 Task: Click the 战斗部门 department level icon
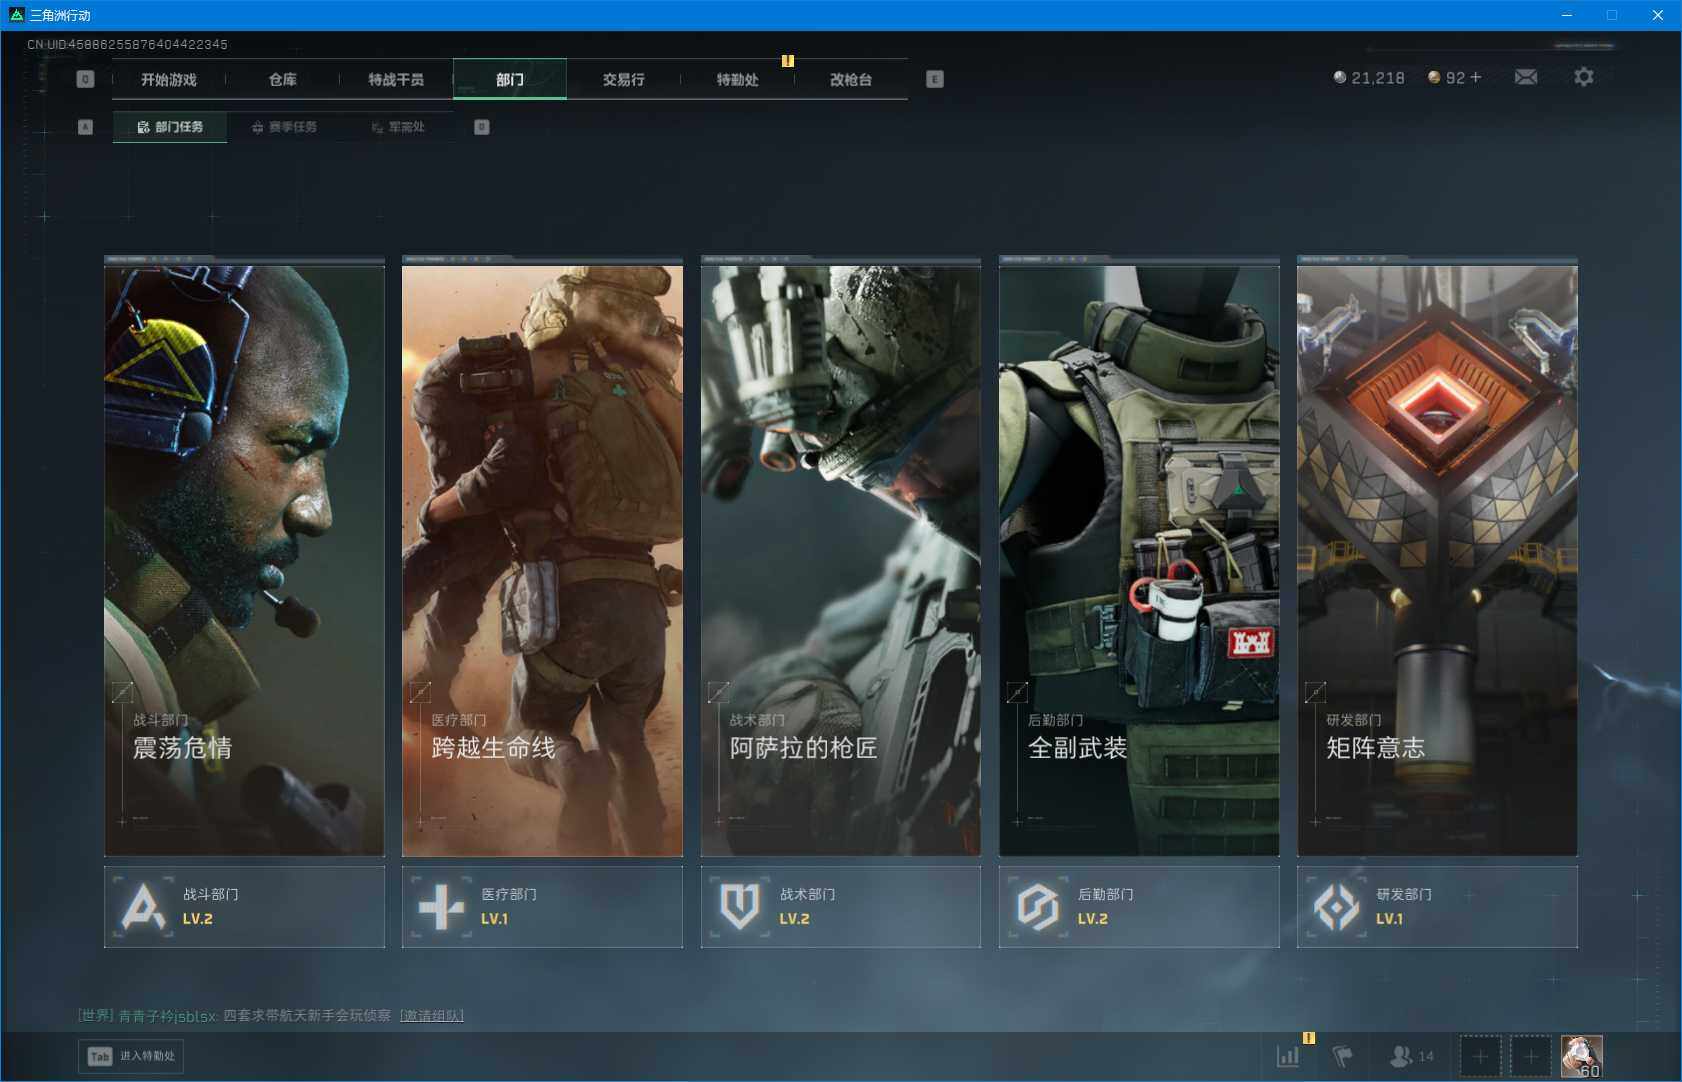(143, 907)
